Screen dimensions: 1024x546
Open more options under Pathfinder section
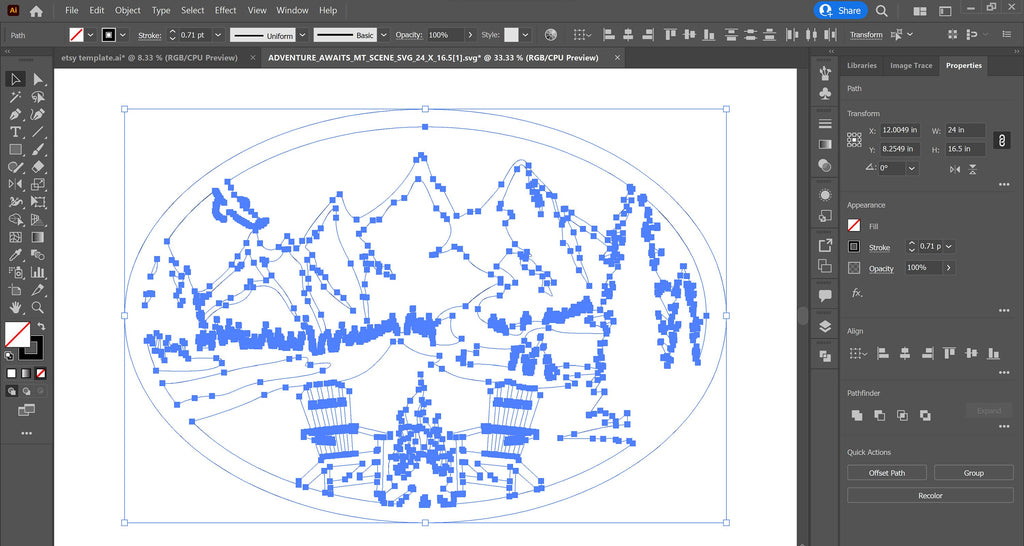[x=1004, y=426]
